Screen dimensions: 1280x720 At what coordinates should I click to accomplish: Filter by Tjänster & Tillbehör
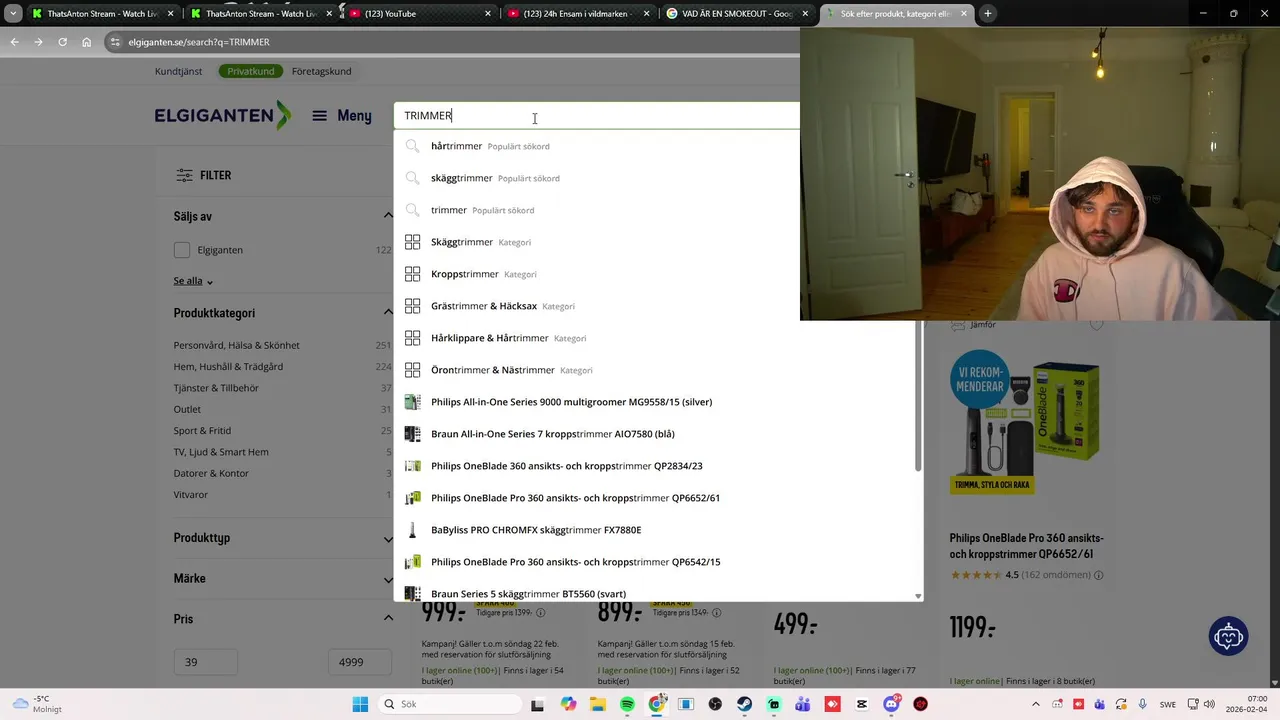(216, 388)
